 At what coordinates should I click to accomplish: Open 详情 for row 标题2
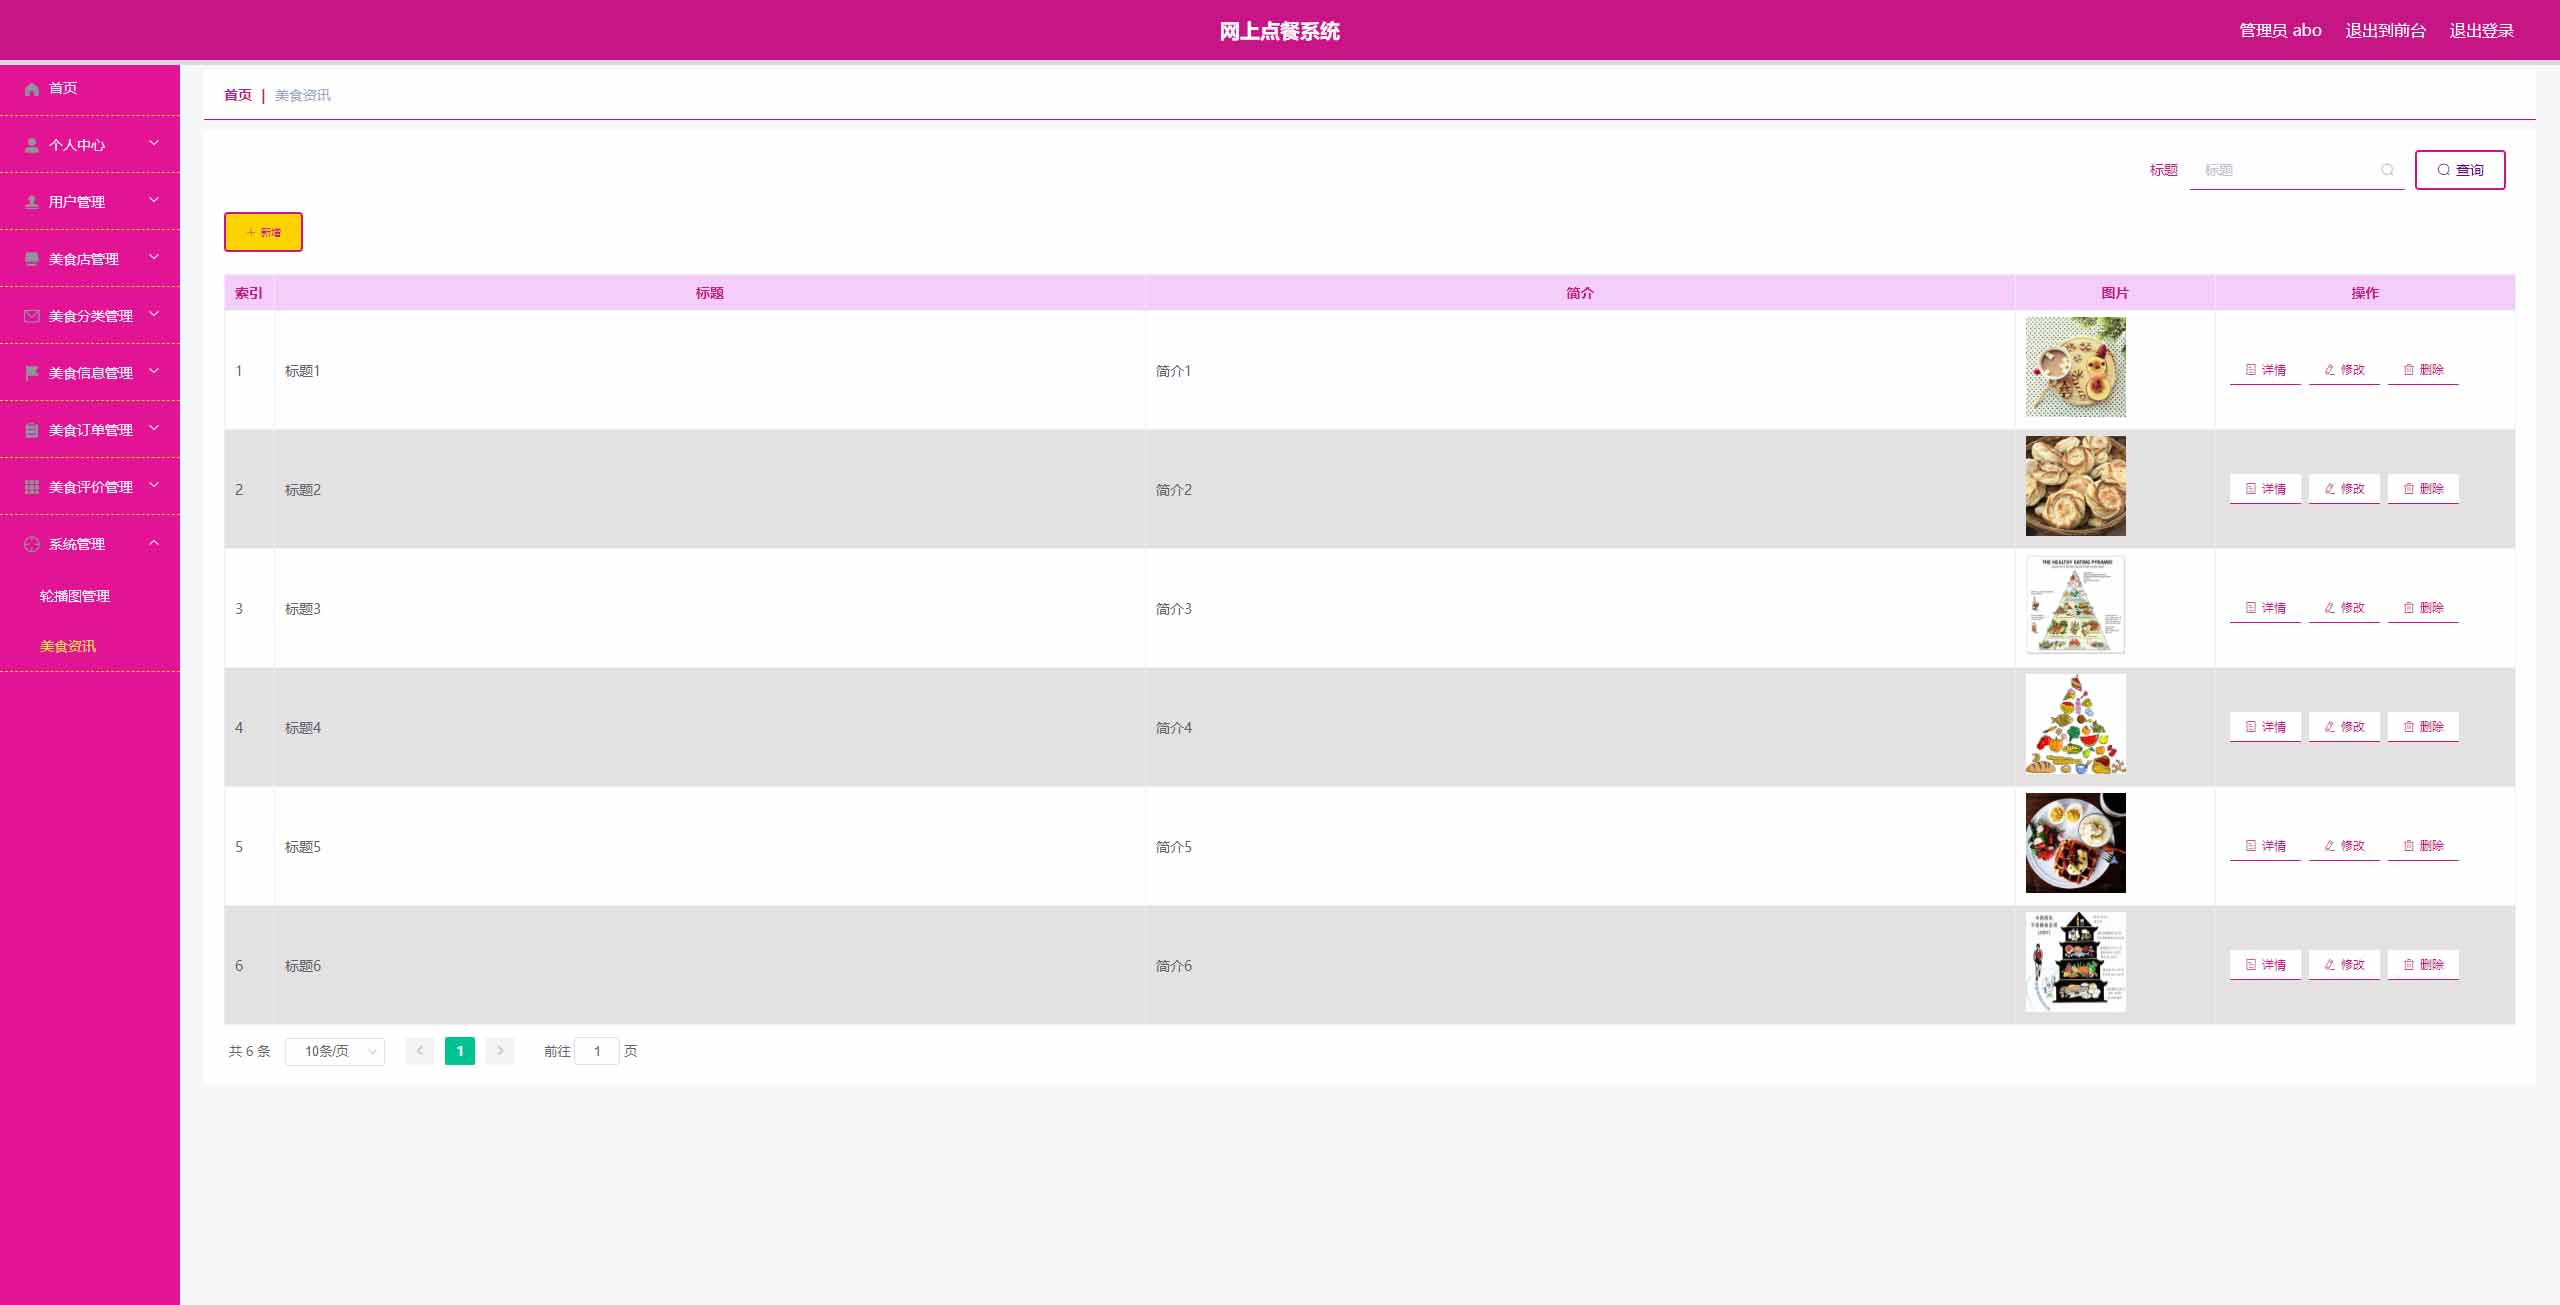pos(2265,489)
